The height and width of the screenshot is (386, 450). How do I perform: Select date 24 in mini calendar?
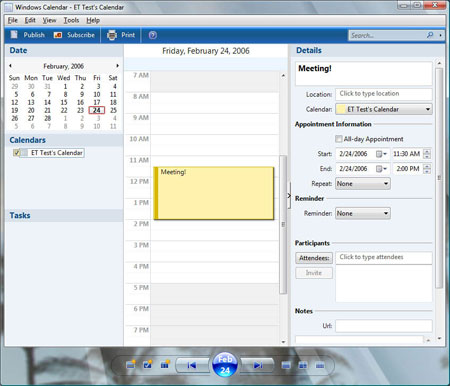[97, 110]
